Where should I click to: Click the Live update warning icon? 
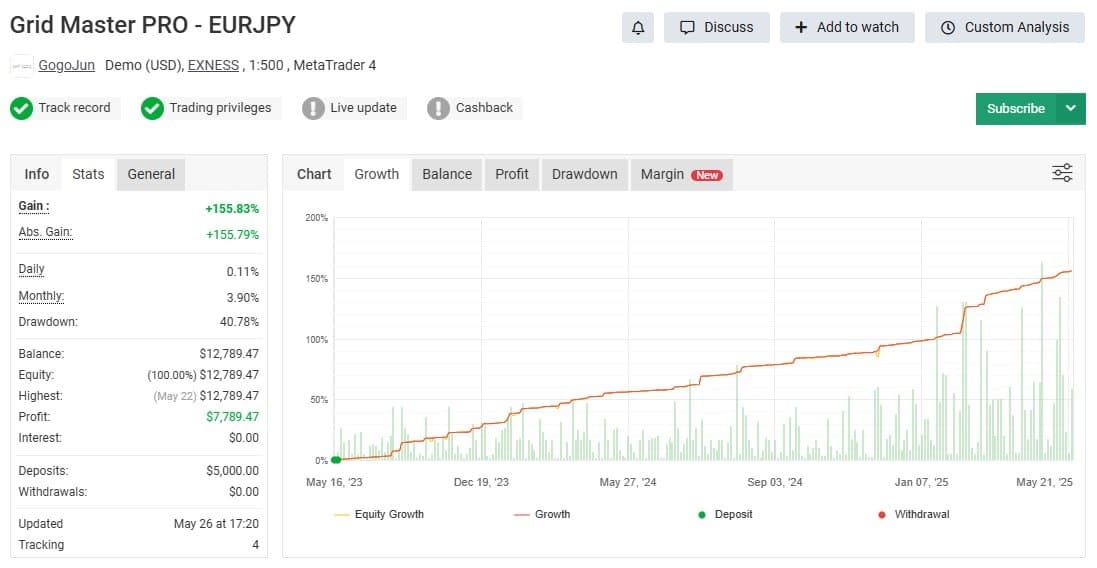point(314,108)
